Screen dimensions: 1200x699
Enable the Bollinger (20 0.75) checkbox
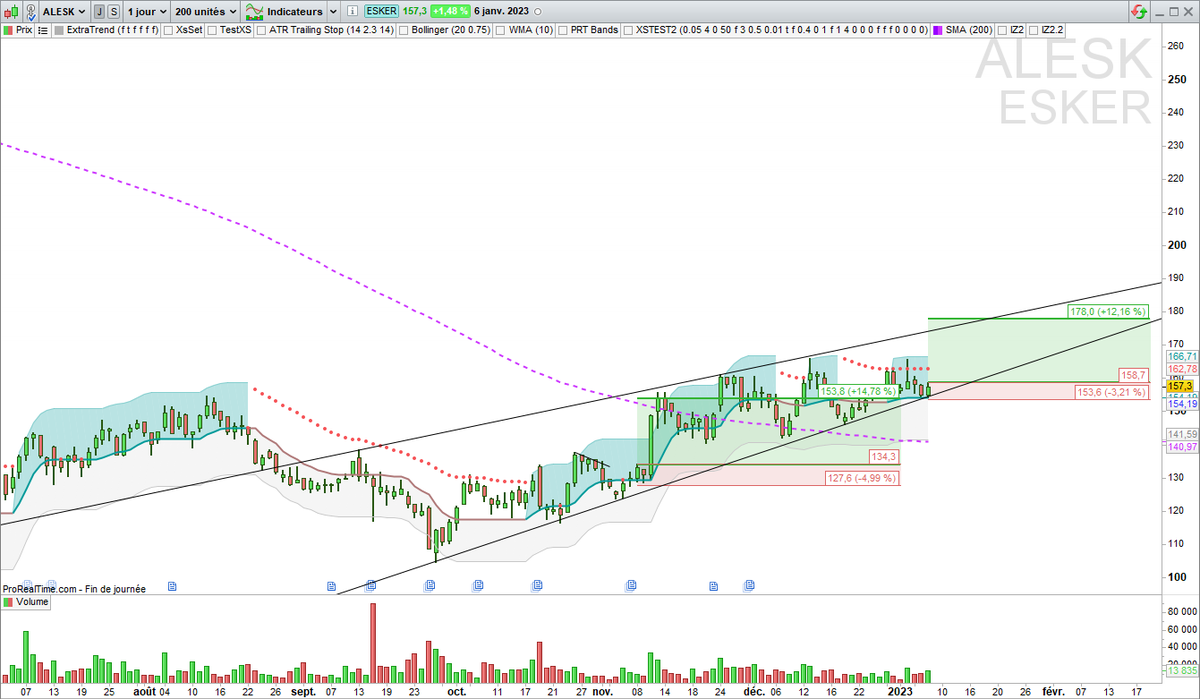404,30
